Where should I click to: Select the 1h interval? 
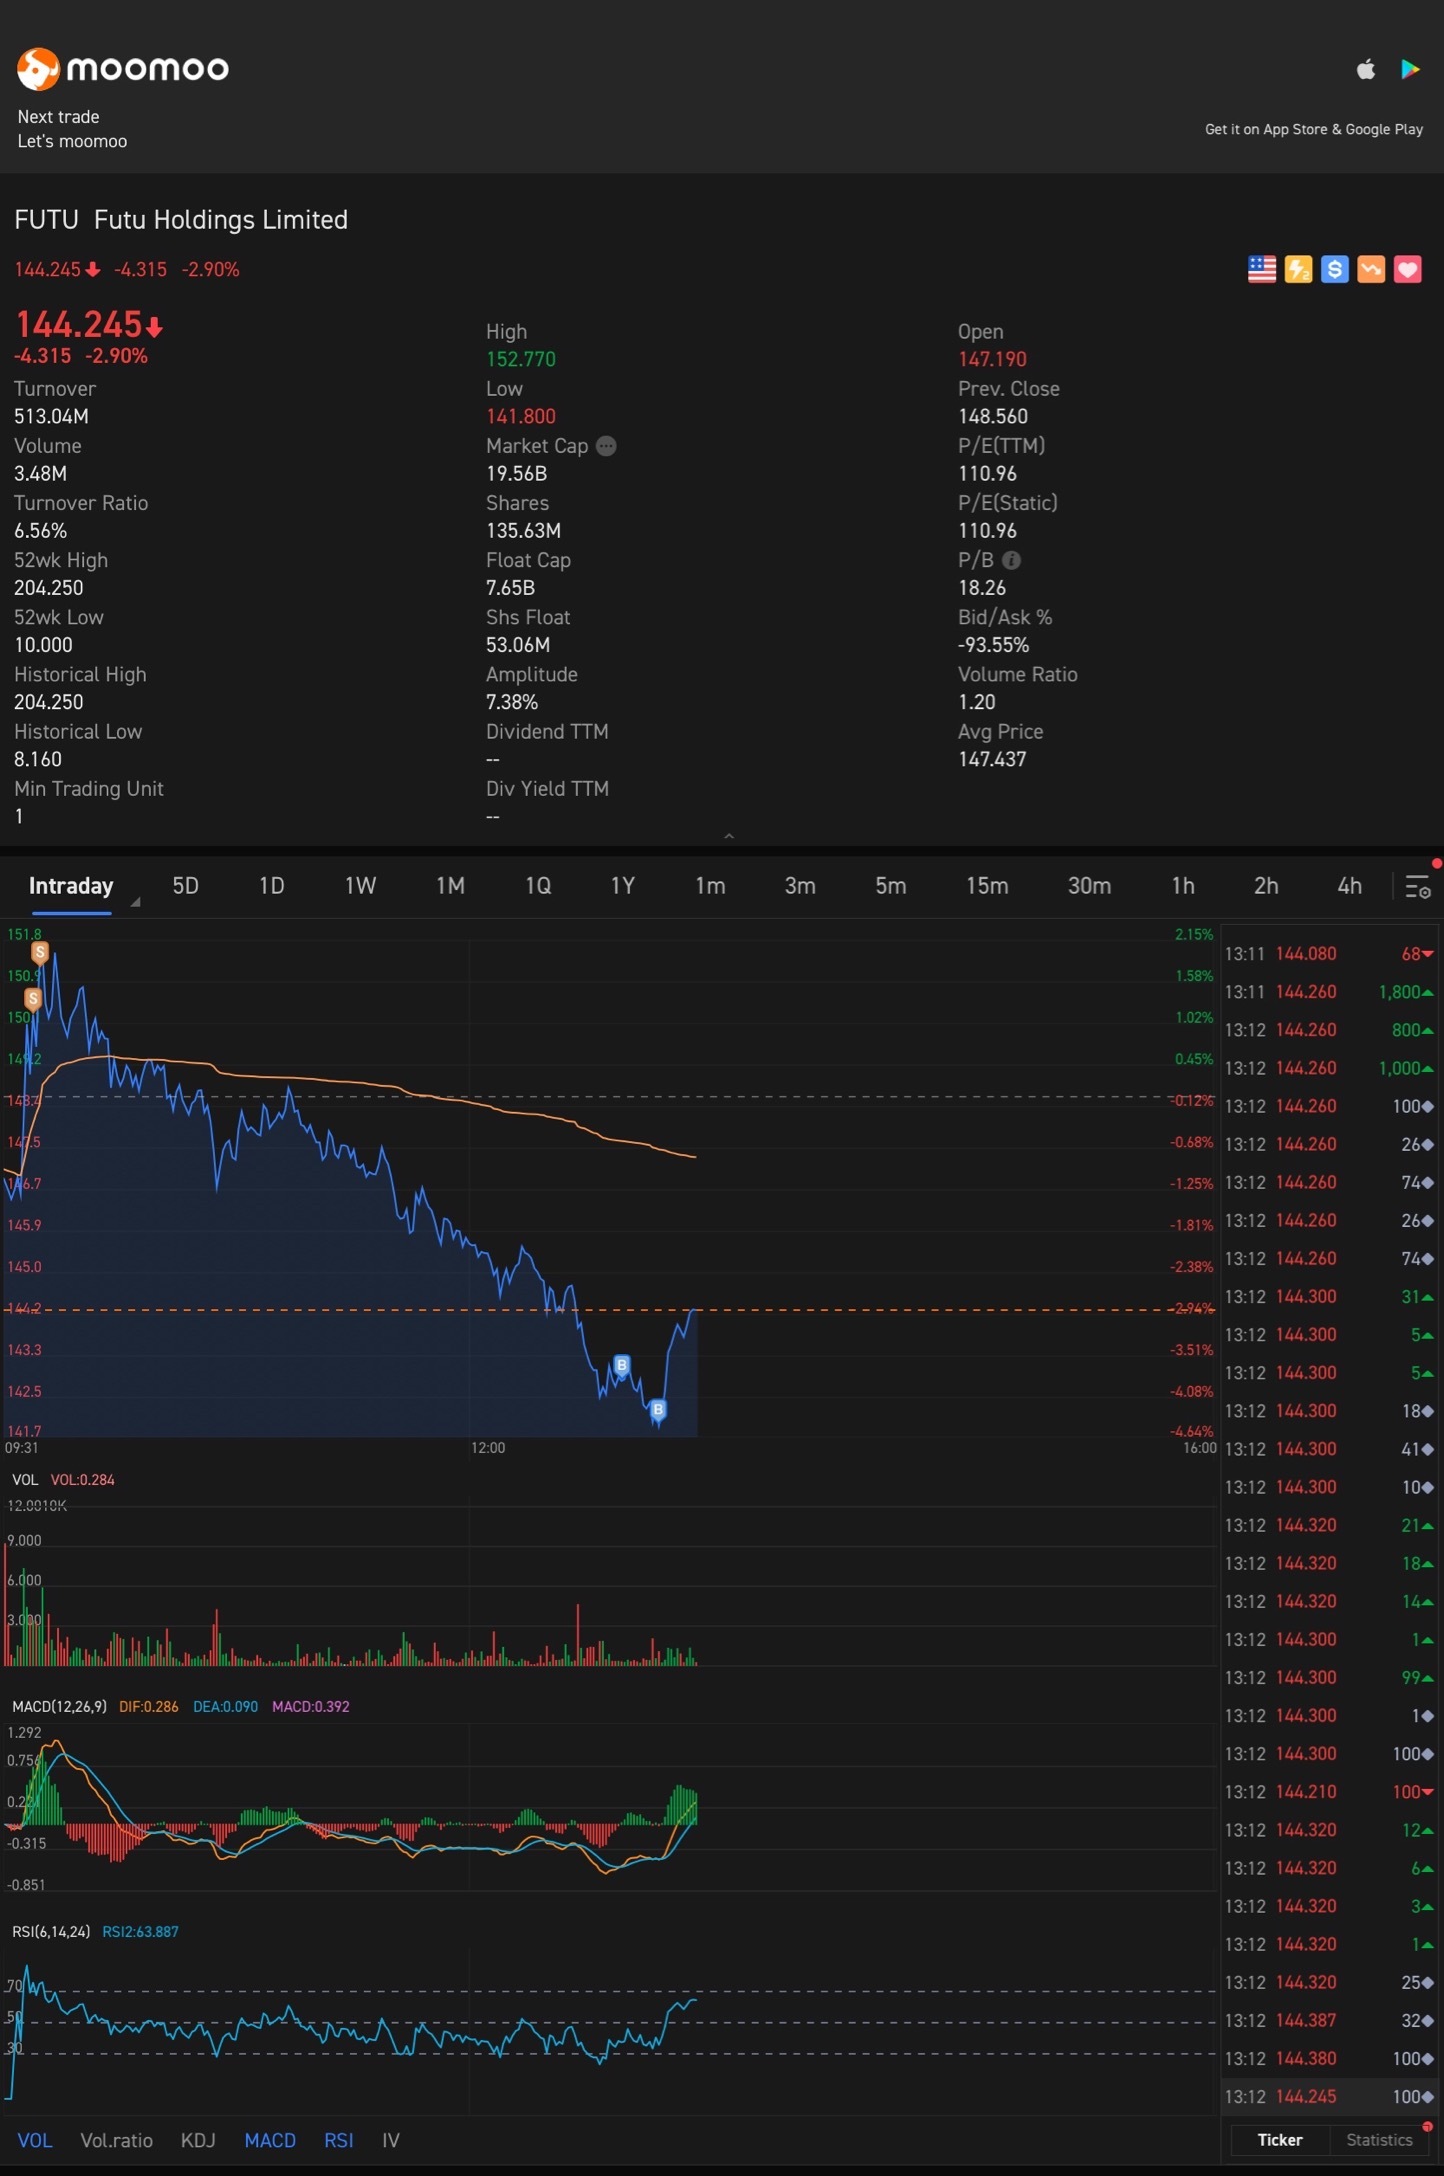[x=1183, y=886]
